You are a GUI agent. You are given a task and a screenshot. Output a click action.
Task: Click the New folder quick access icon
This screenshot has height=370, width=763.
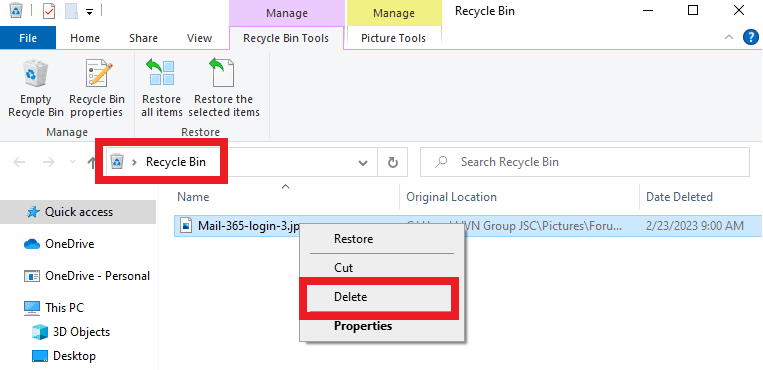coord(71,11)
